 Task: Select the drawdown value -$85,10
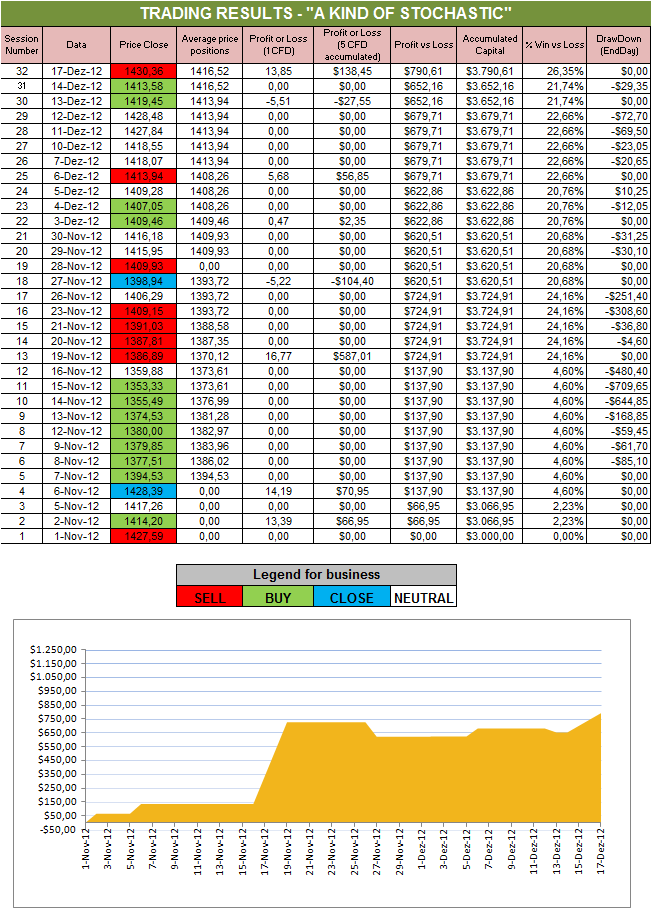tap(619, 461)
